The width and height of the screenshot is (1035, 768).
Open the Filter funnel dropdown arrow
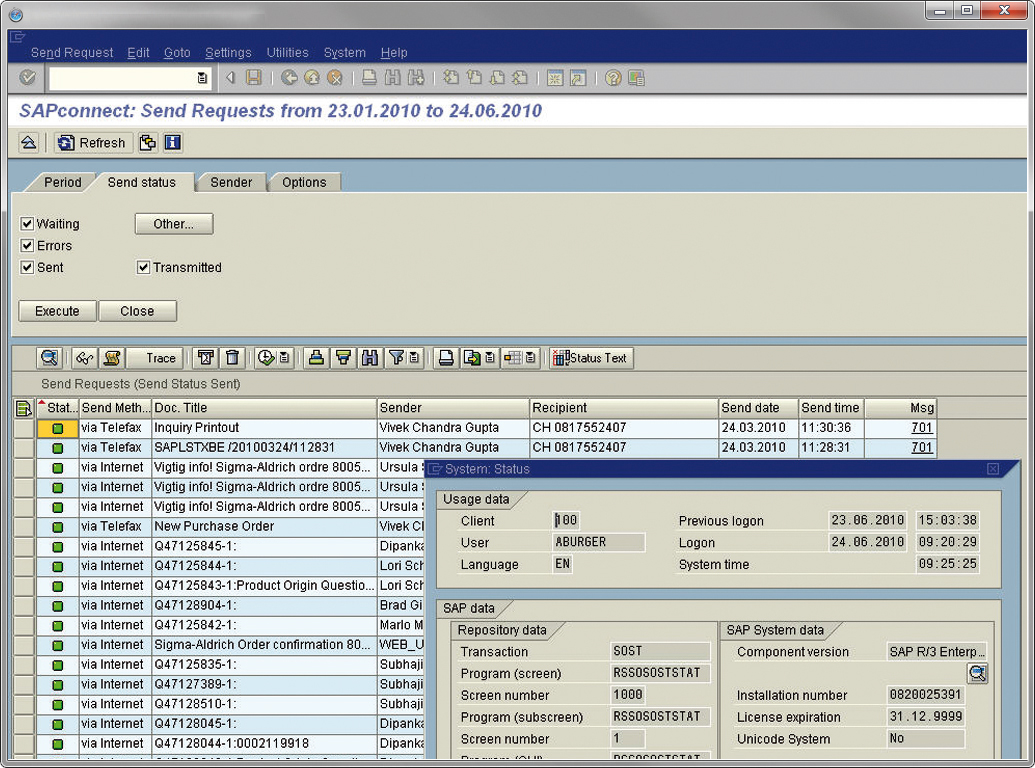(x=414, y=358)
